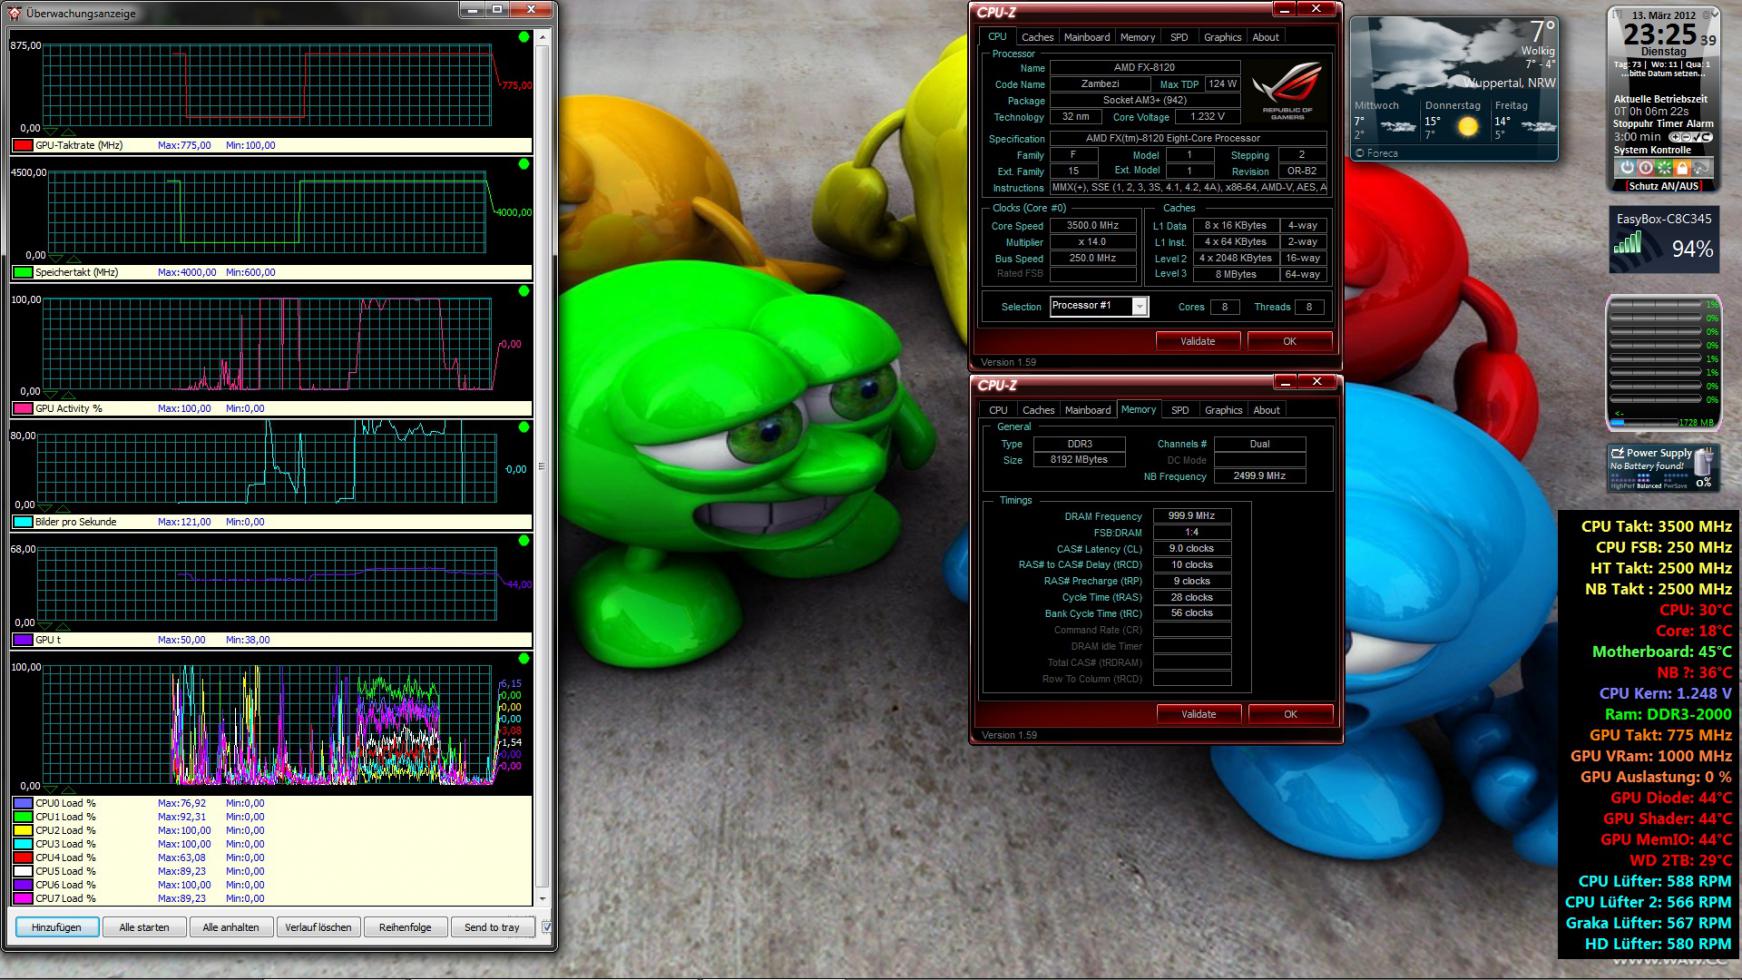The width and height of the screenshot is (1742, 980).
Task: Click the Überwachungsanzeige title bar app icon
Action: click(14, 12)
